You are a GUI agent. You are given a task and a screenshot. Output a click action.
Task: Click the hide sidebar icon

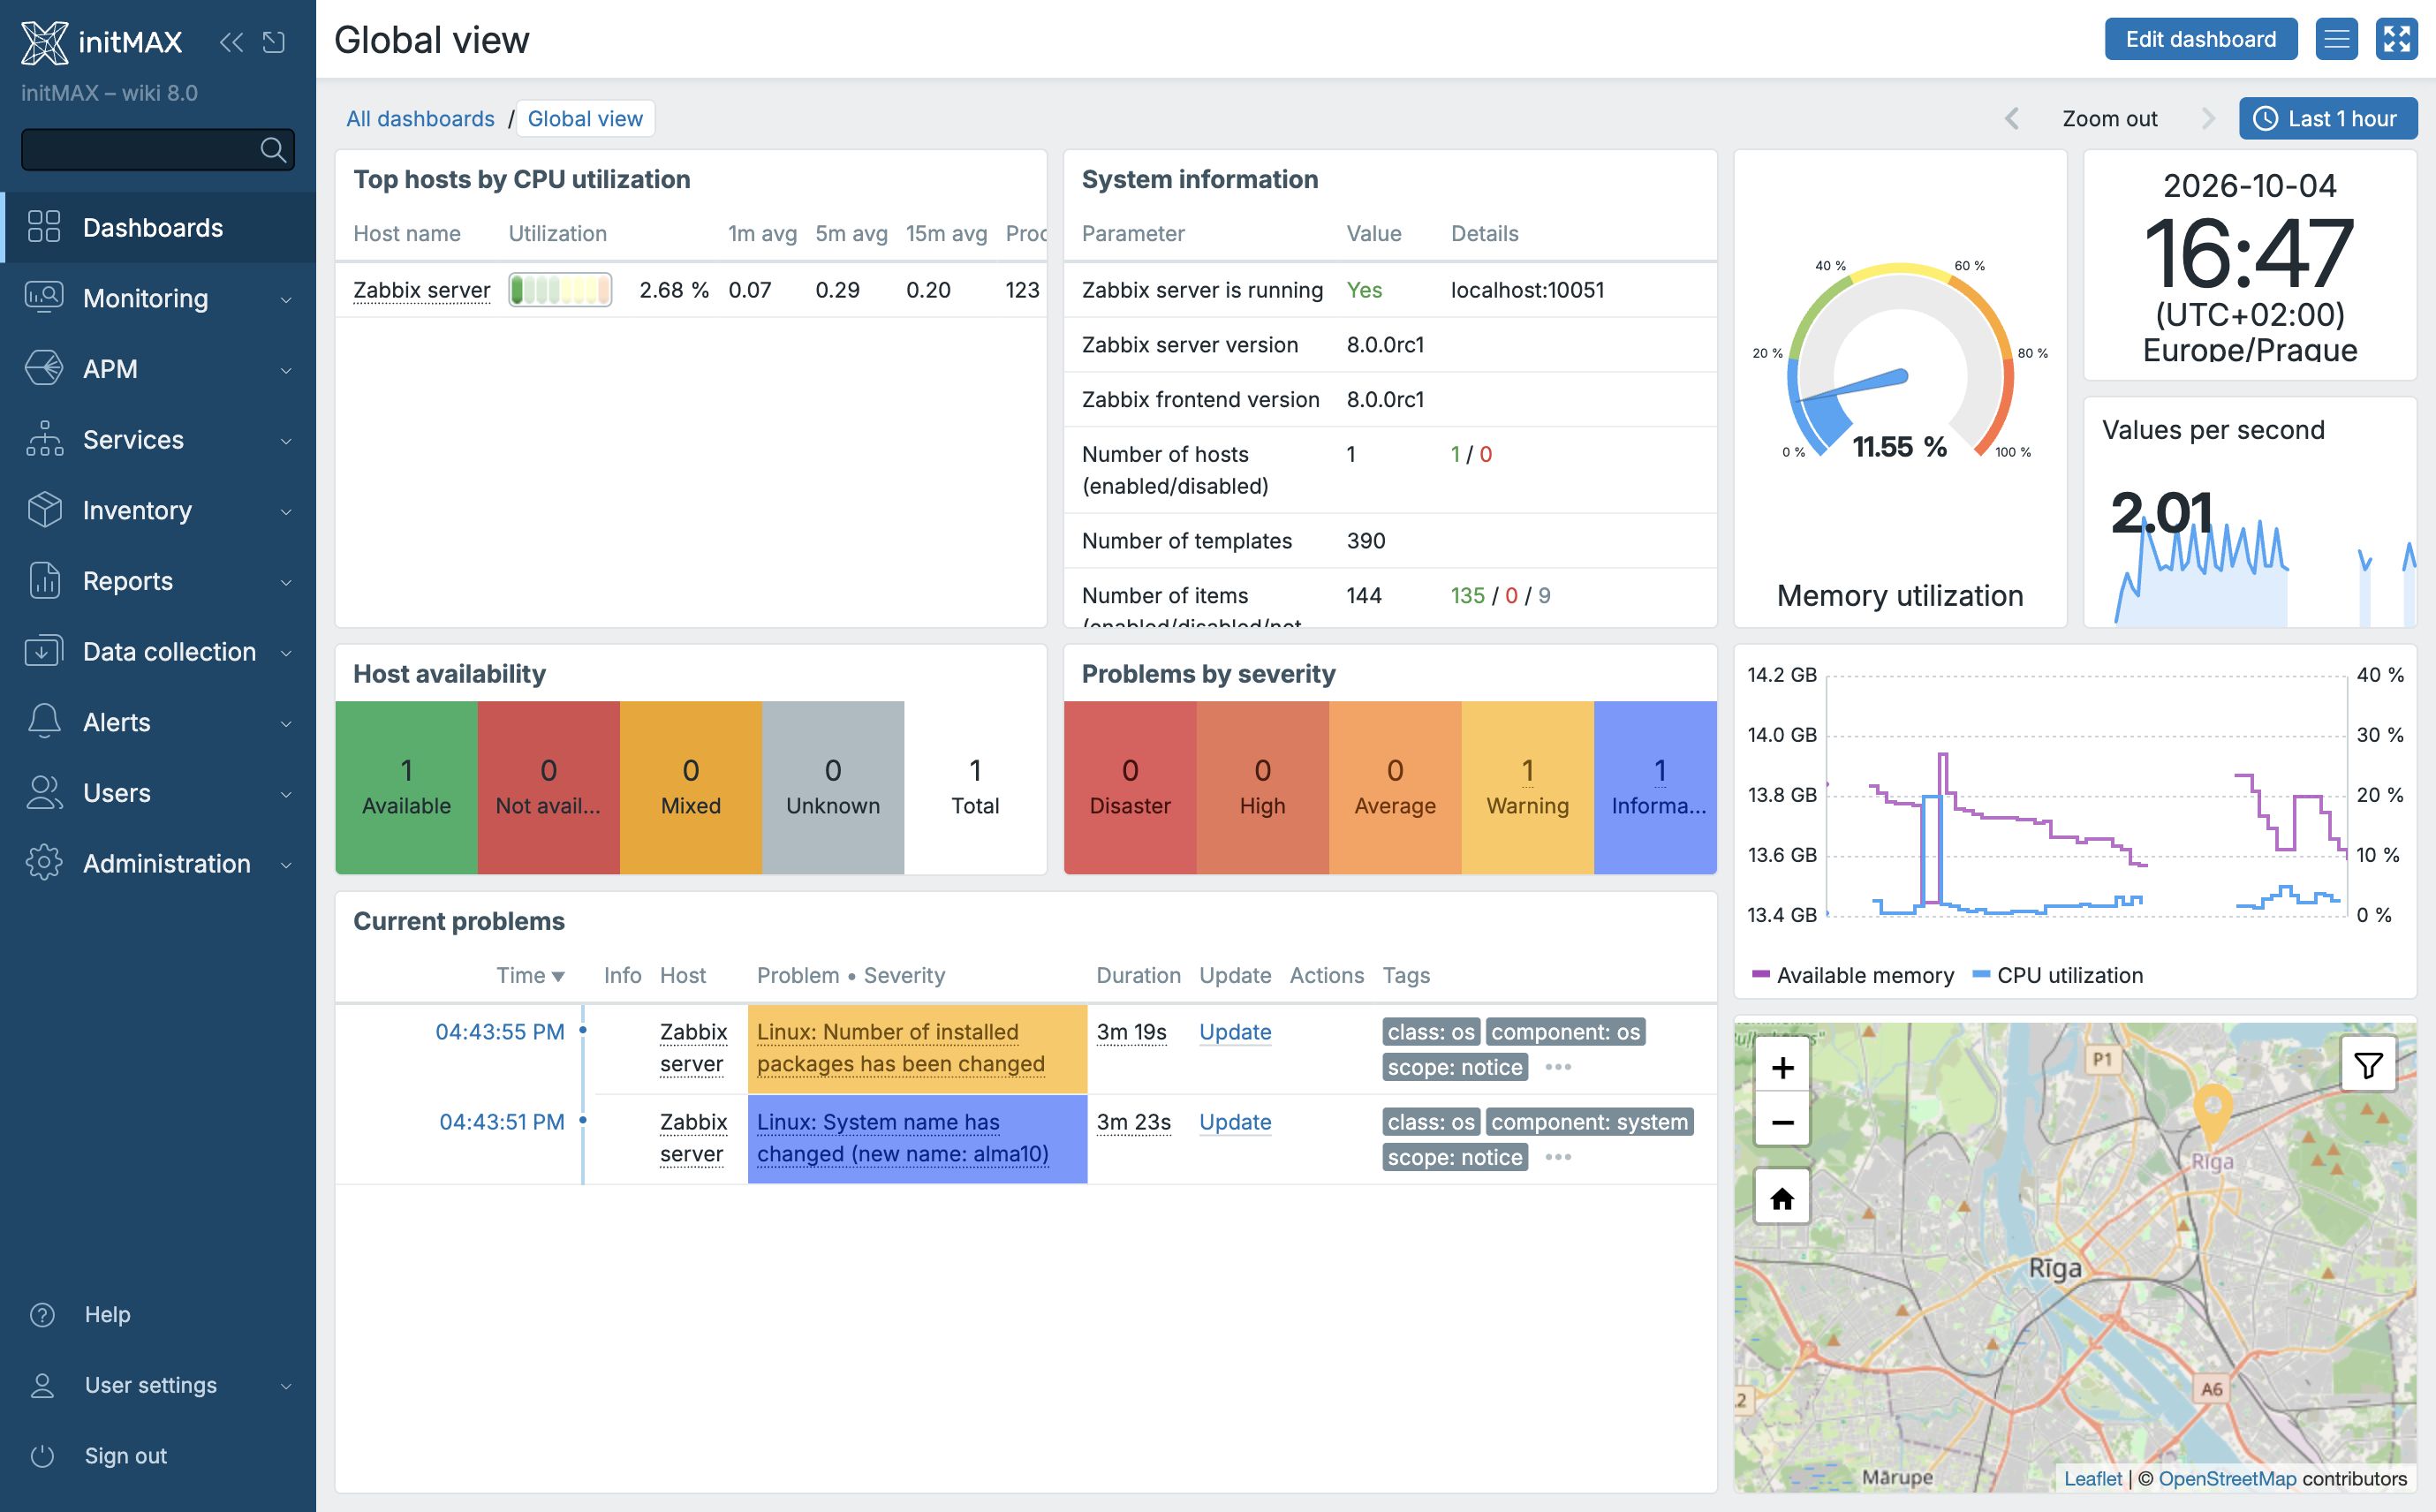[273, 42]
